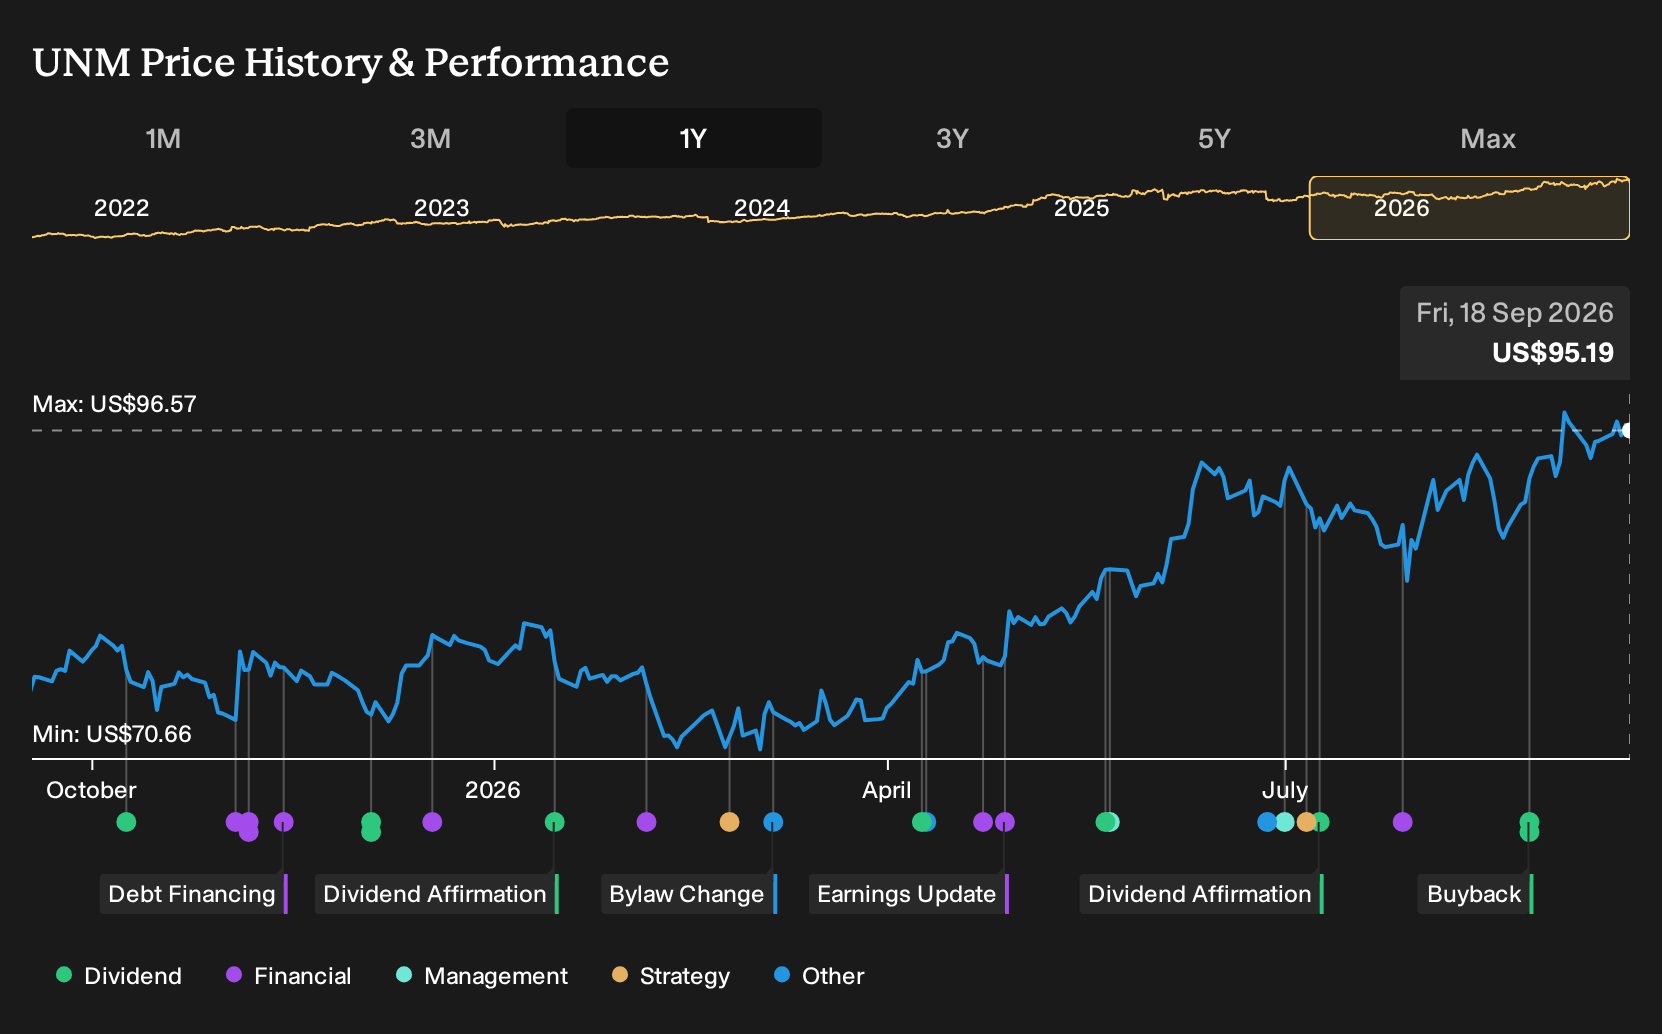Open the Debt Financing event label

coord(193,894)
